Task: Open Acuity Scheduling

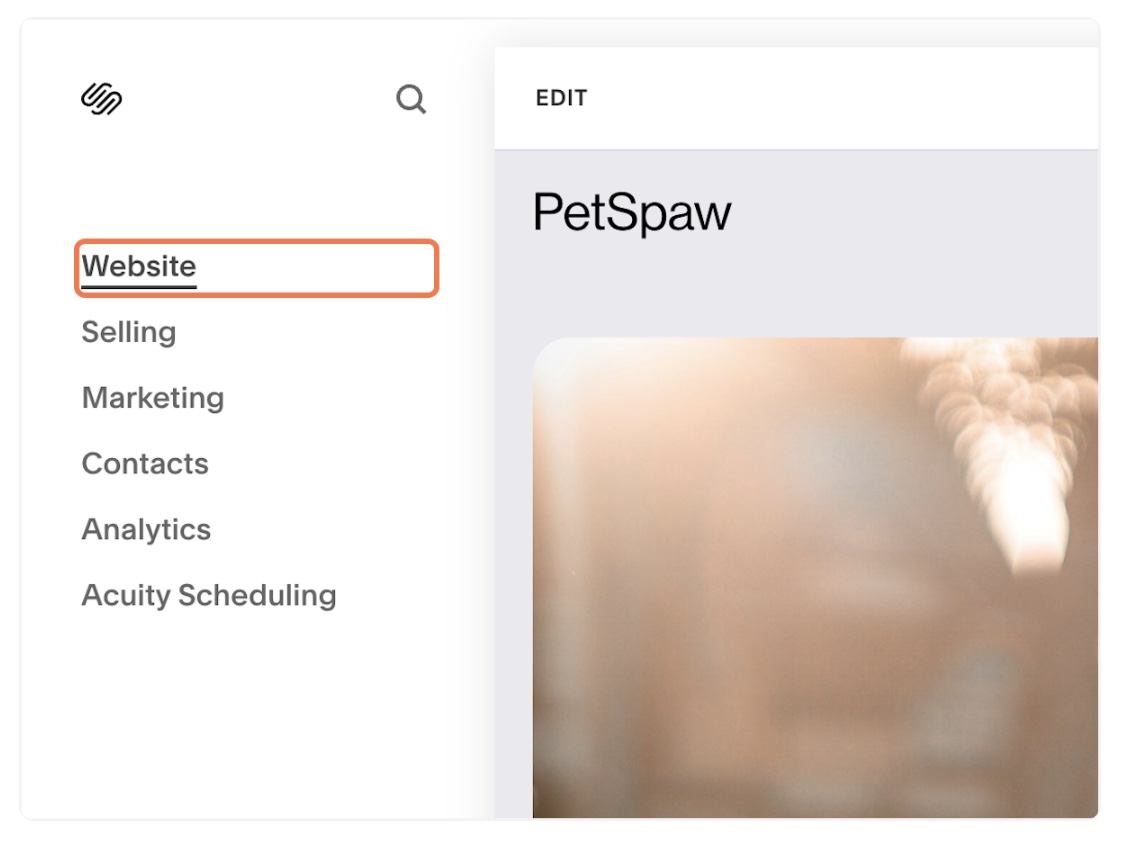Action: coord(209,596)
